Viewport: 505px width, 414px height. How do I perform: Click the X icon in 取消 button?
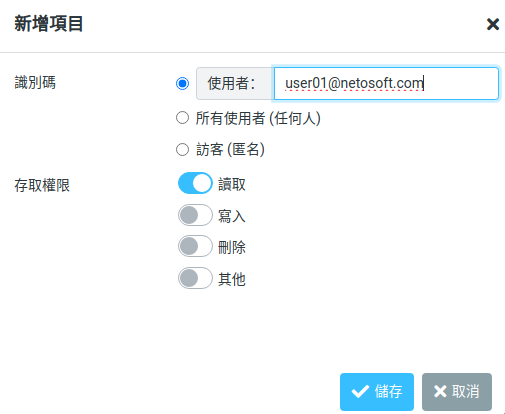(x=440, y=391)
